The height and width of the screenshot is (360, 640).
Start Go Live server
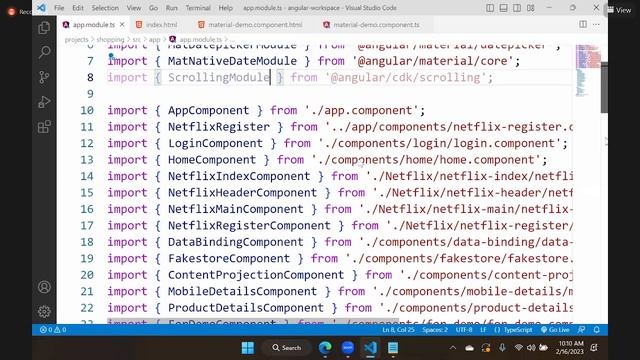555,329
